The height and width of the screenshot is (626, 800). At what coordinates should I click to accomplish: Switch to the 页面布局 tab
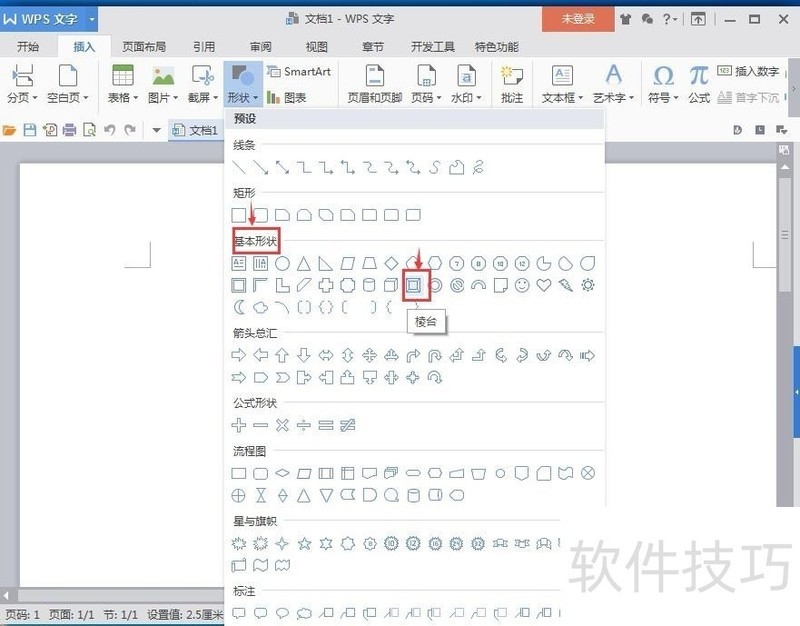point(144,47)
